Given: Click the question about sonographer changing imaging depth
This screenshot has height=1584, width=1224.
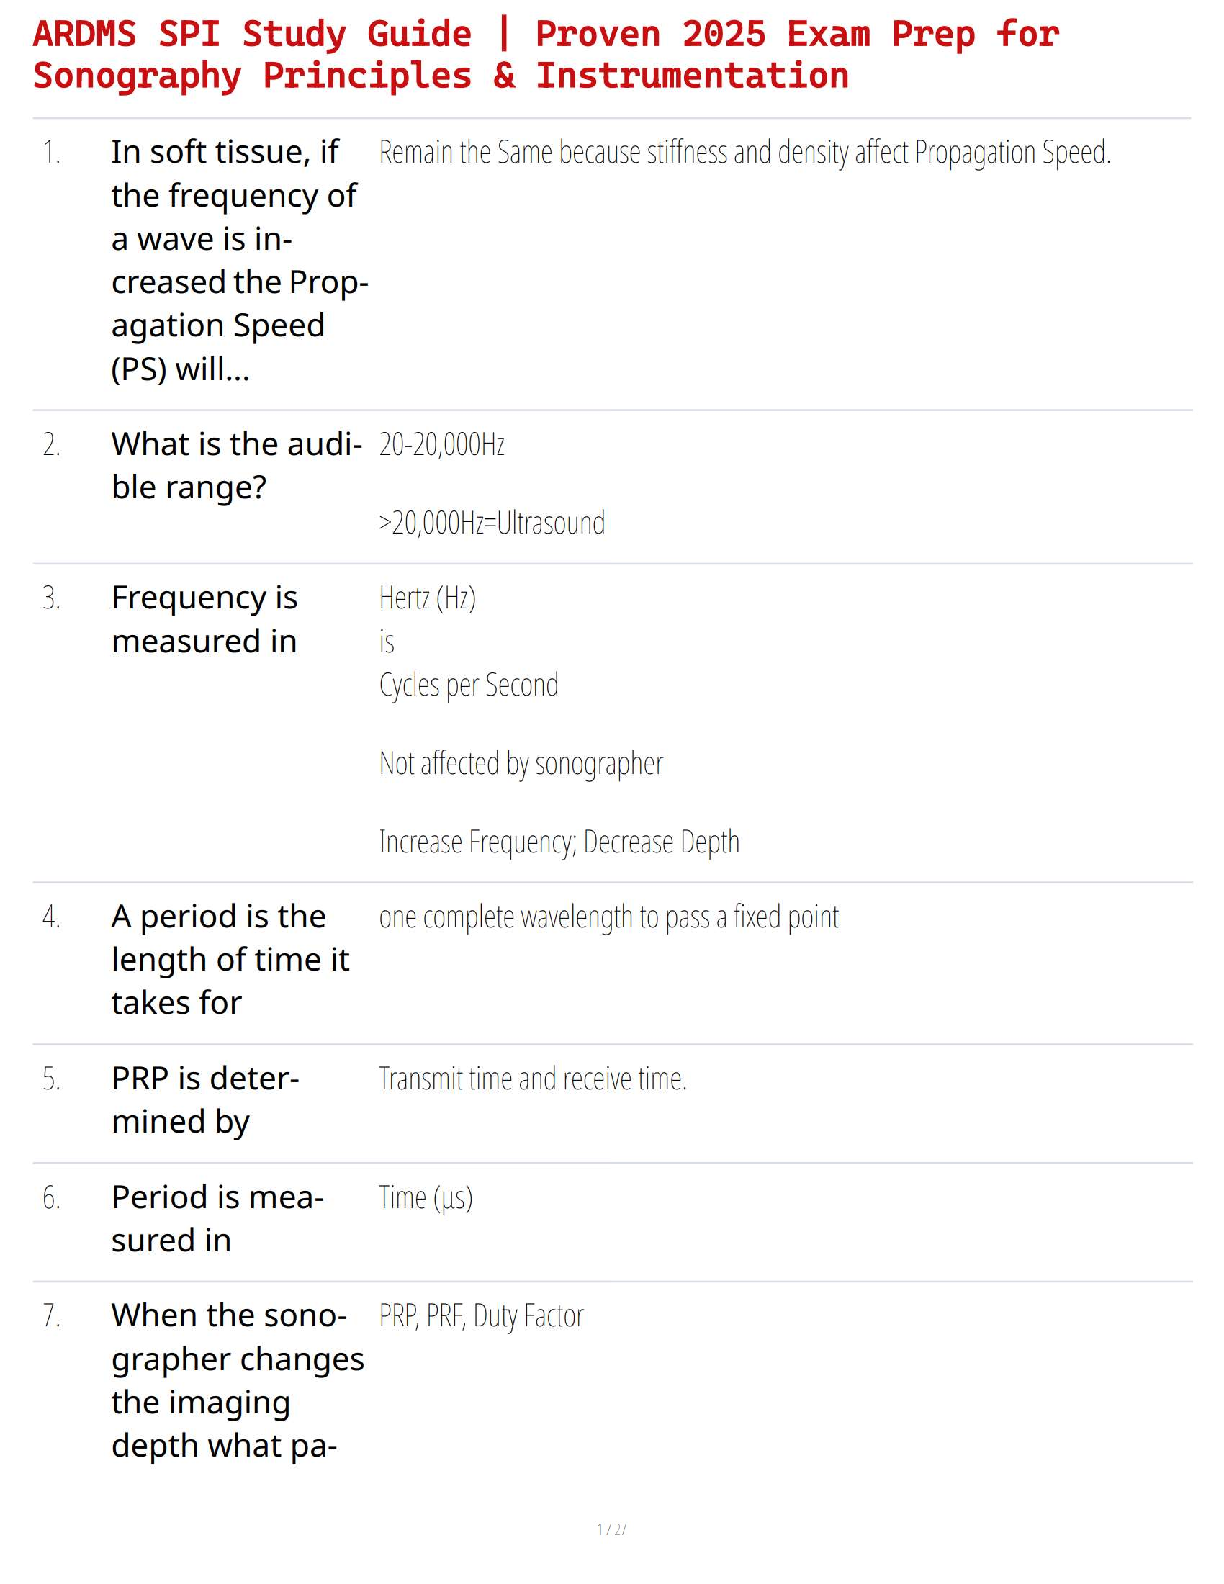Looking at the screenshot, I should [237, 1380].
